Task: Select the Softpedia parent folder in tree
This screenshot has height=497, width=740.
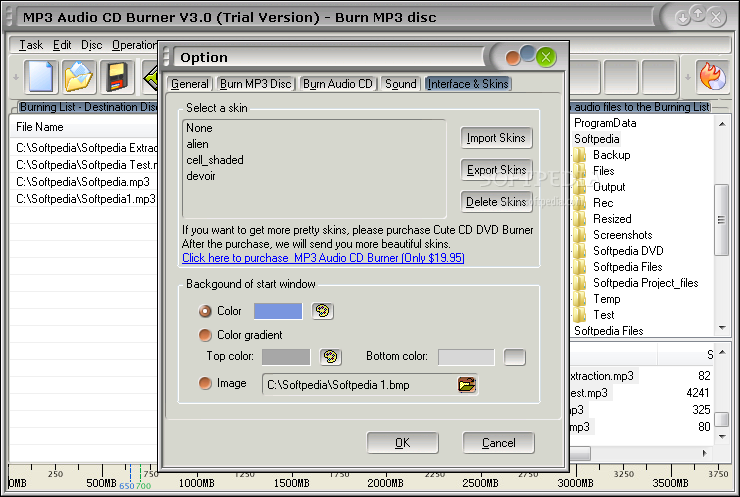Action: (x=597, y=139)
